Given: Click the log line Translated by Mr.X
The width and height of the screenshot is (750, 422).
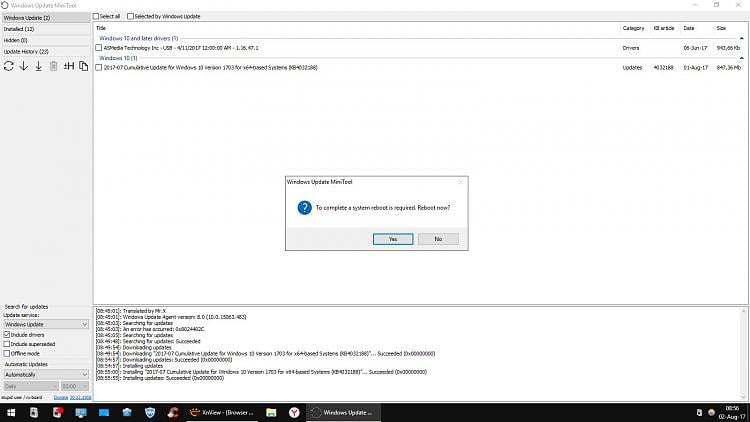Looking at the screenshot, I should [x=131, y=311].
